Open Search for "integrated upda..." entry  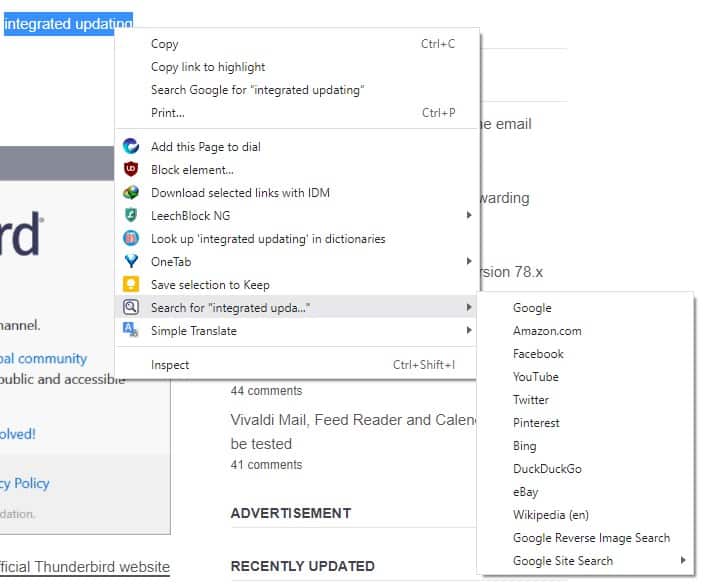(297, 307)
